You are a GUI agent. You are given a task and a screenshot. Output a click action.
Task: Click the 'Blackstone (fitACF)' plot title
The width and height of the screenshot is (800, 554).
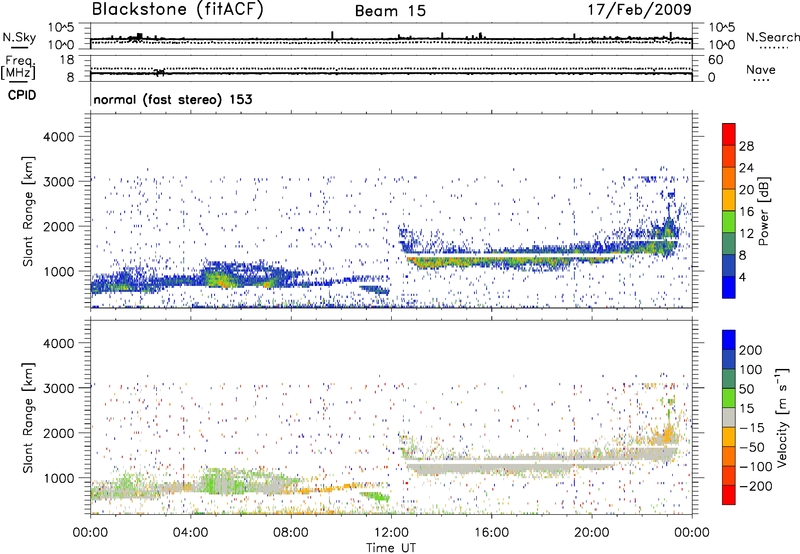click(178, 10)
